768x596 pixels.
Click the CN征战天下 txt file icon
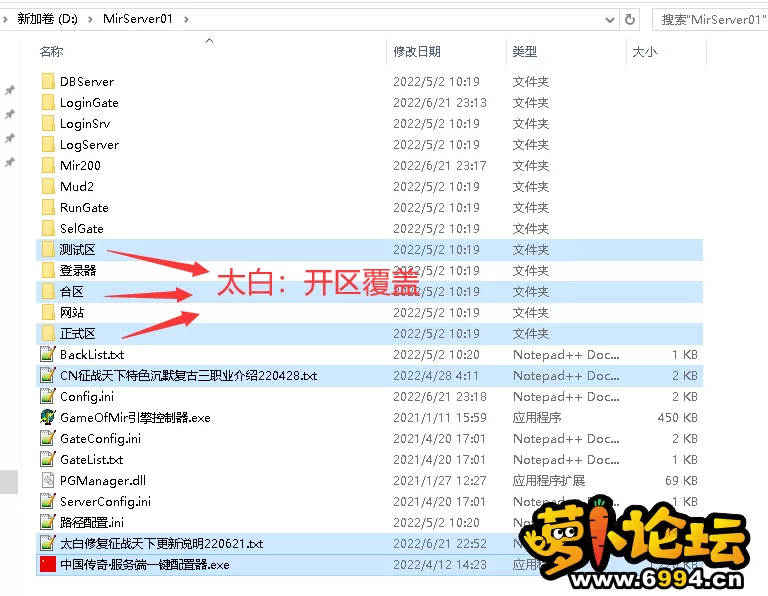click(x=48, y=375)
